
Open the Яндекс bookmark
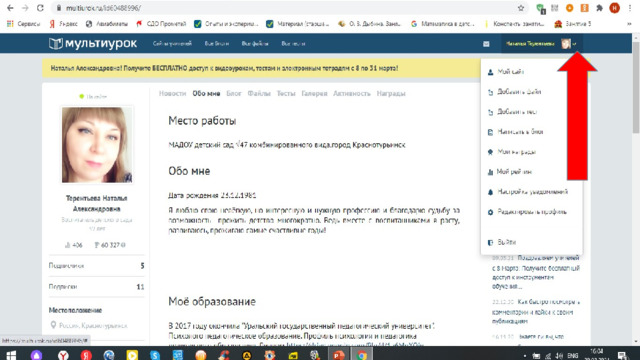[x=63, y=24]
